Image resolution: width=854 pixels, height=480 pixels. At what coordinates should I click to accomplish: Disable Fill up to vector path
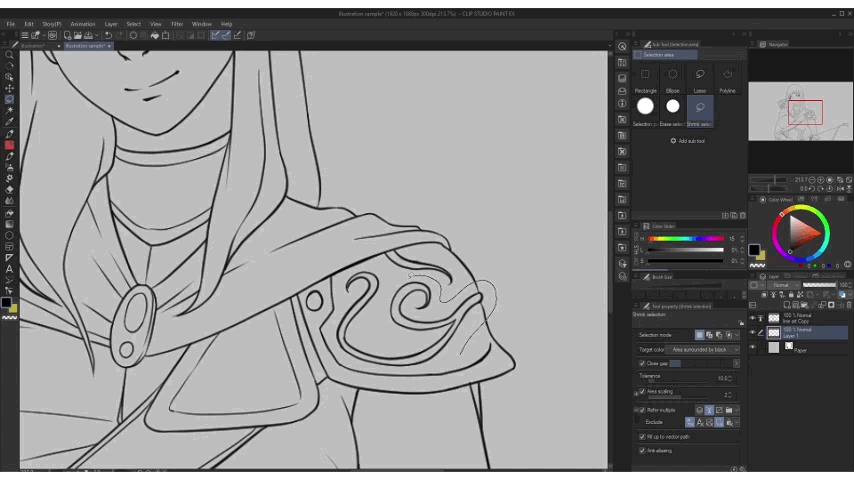(642, 437)
